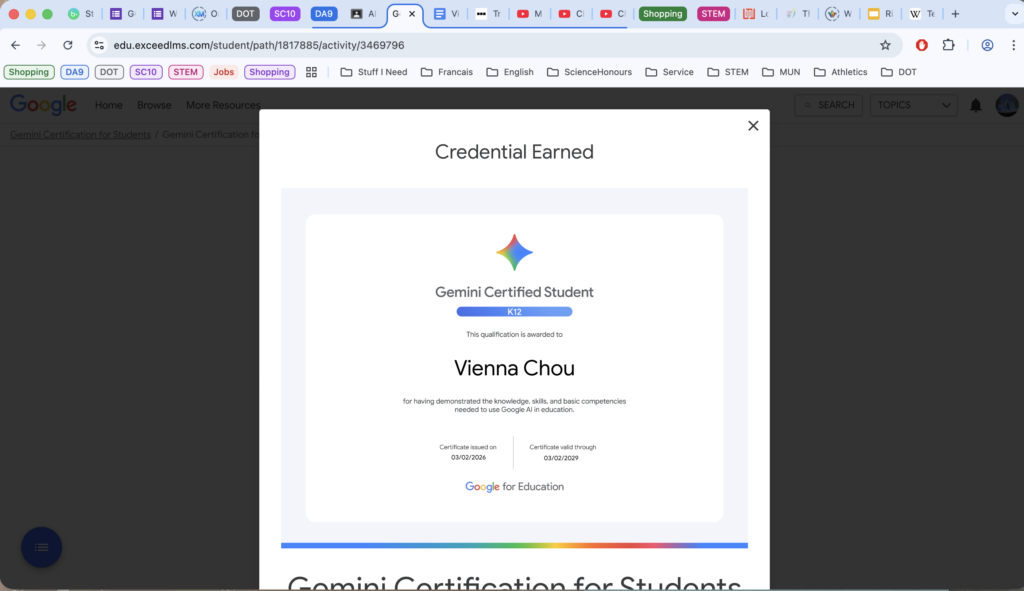This screenshot has width=1024, height=591.
Task: Open the Francais bookmark folder
Action: [447, 72]
